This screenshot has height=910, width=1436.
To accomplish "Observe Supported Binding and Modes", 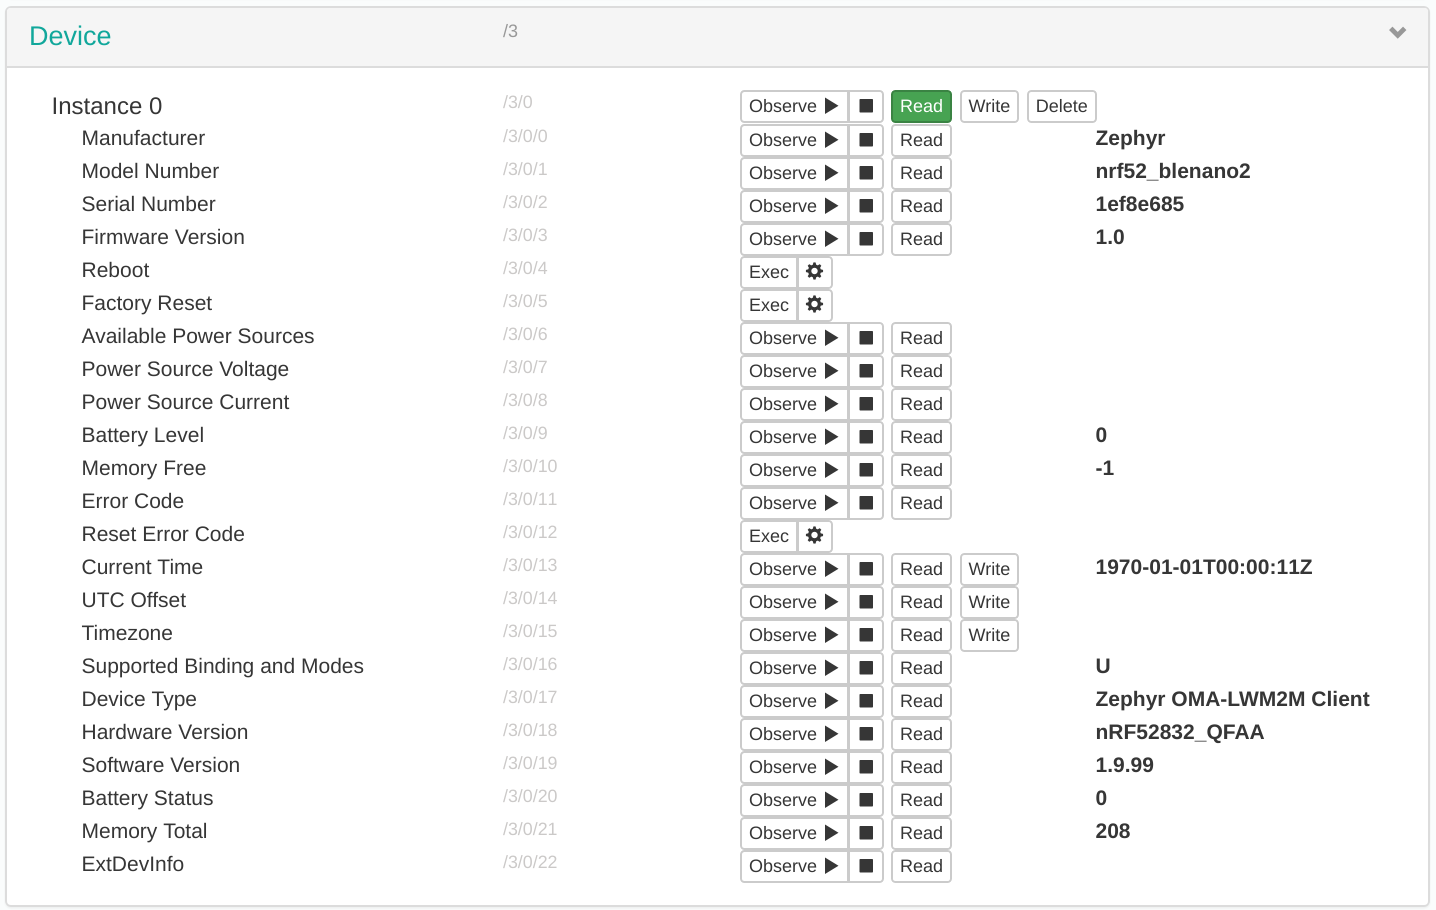I will 794,668.
